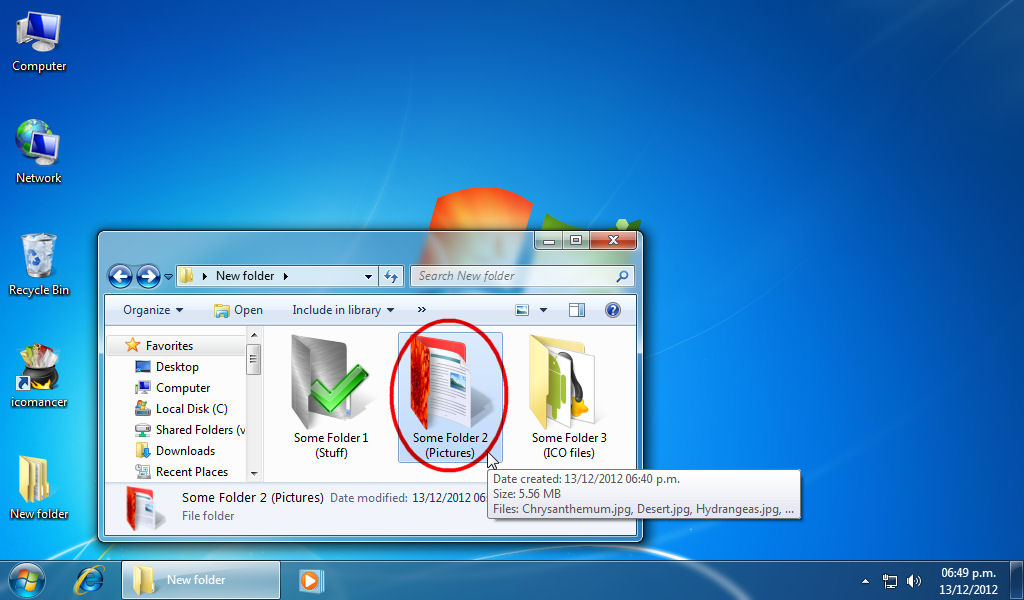The image size is (1024, 600).
Task: Select the Network desktop icon
Action: (x=39, y=151)
